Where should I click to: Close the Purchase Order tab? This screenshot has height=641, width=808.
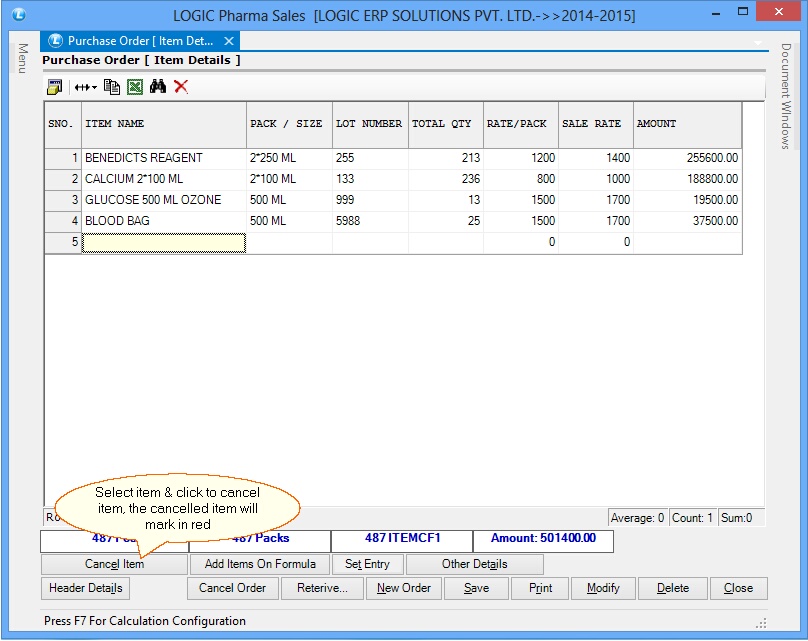pos(229,41)
